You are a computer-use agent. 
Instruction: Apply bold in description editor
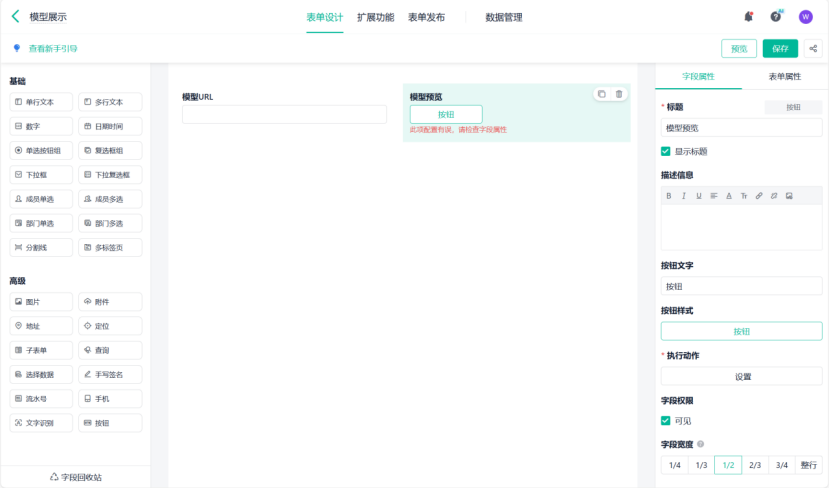pyautogui.click(x=669, y=196)
